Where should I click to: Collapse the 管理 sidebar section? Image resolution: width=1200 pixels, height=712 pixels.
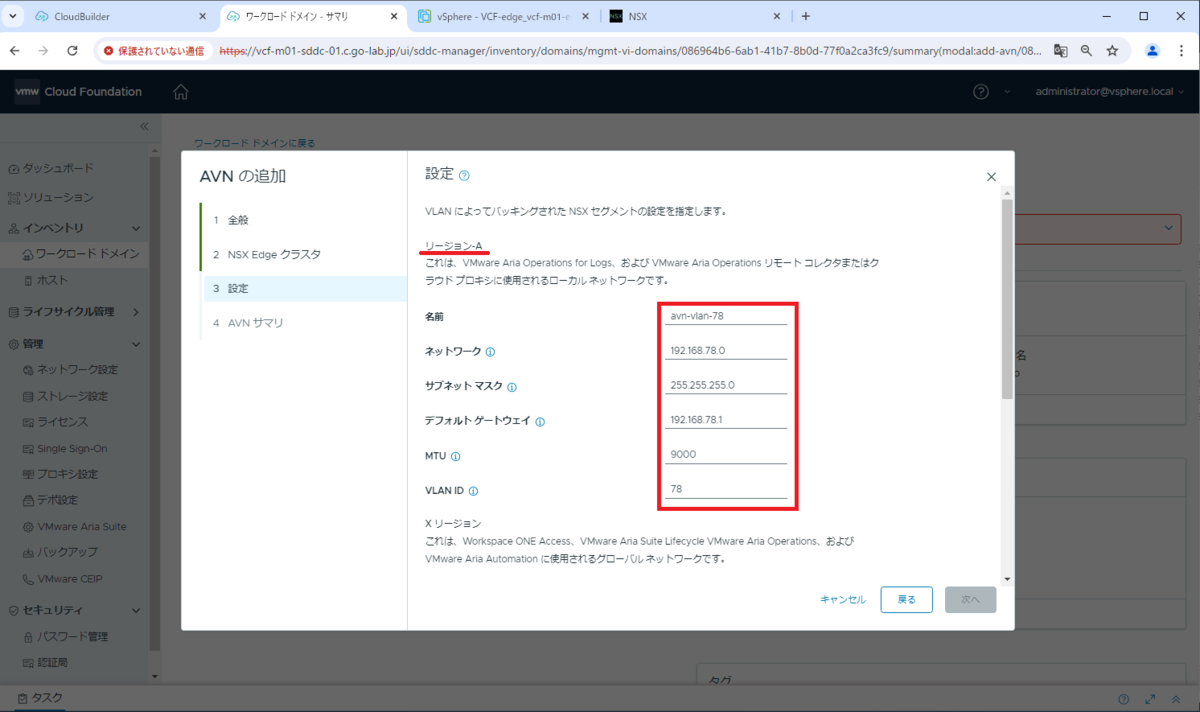pos(136,344)
